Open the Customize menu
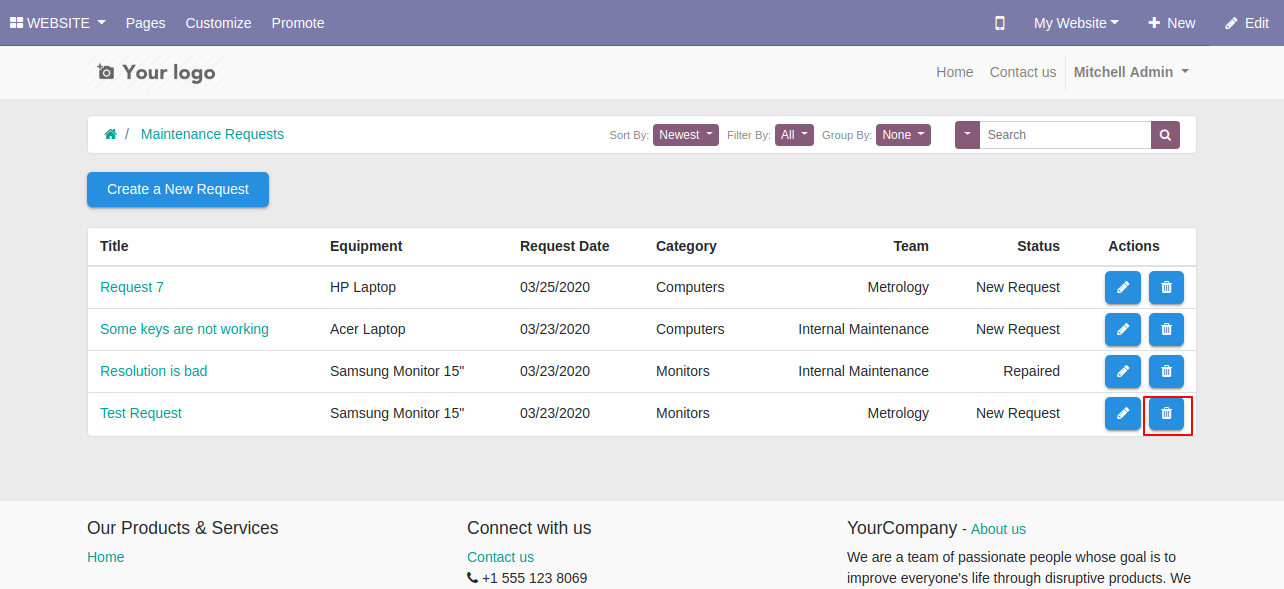The width and height of the screenshot is (1284, 589). [x=218, y=23]
